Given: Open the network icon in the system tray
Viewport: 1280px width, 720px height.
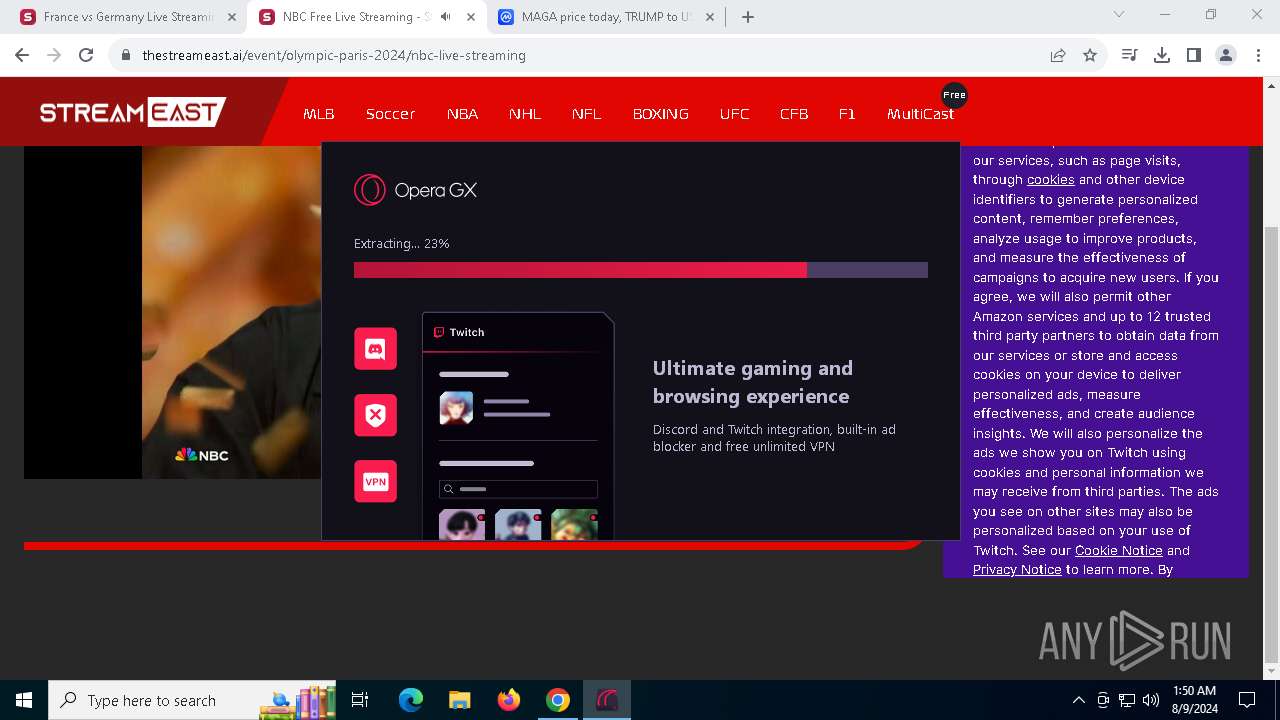Looking at the screenshot, I should pyautogui.click(x=1127, y=700).
